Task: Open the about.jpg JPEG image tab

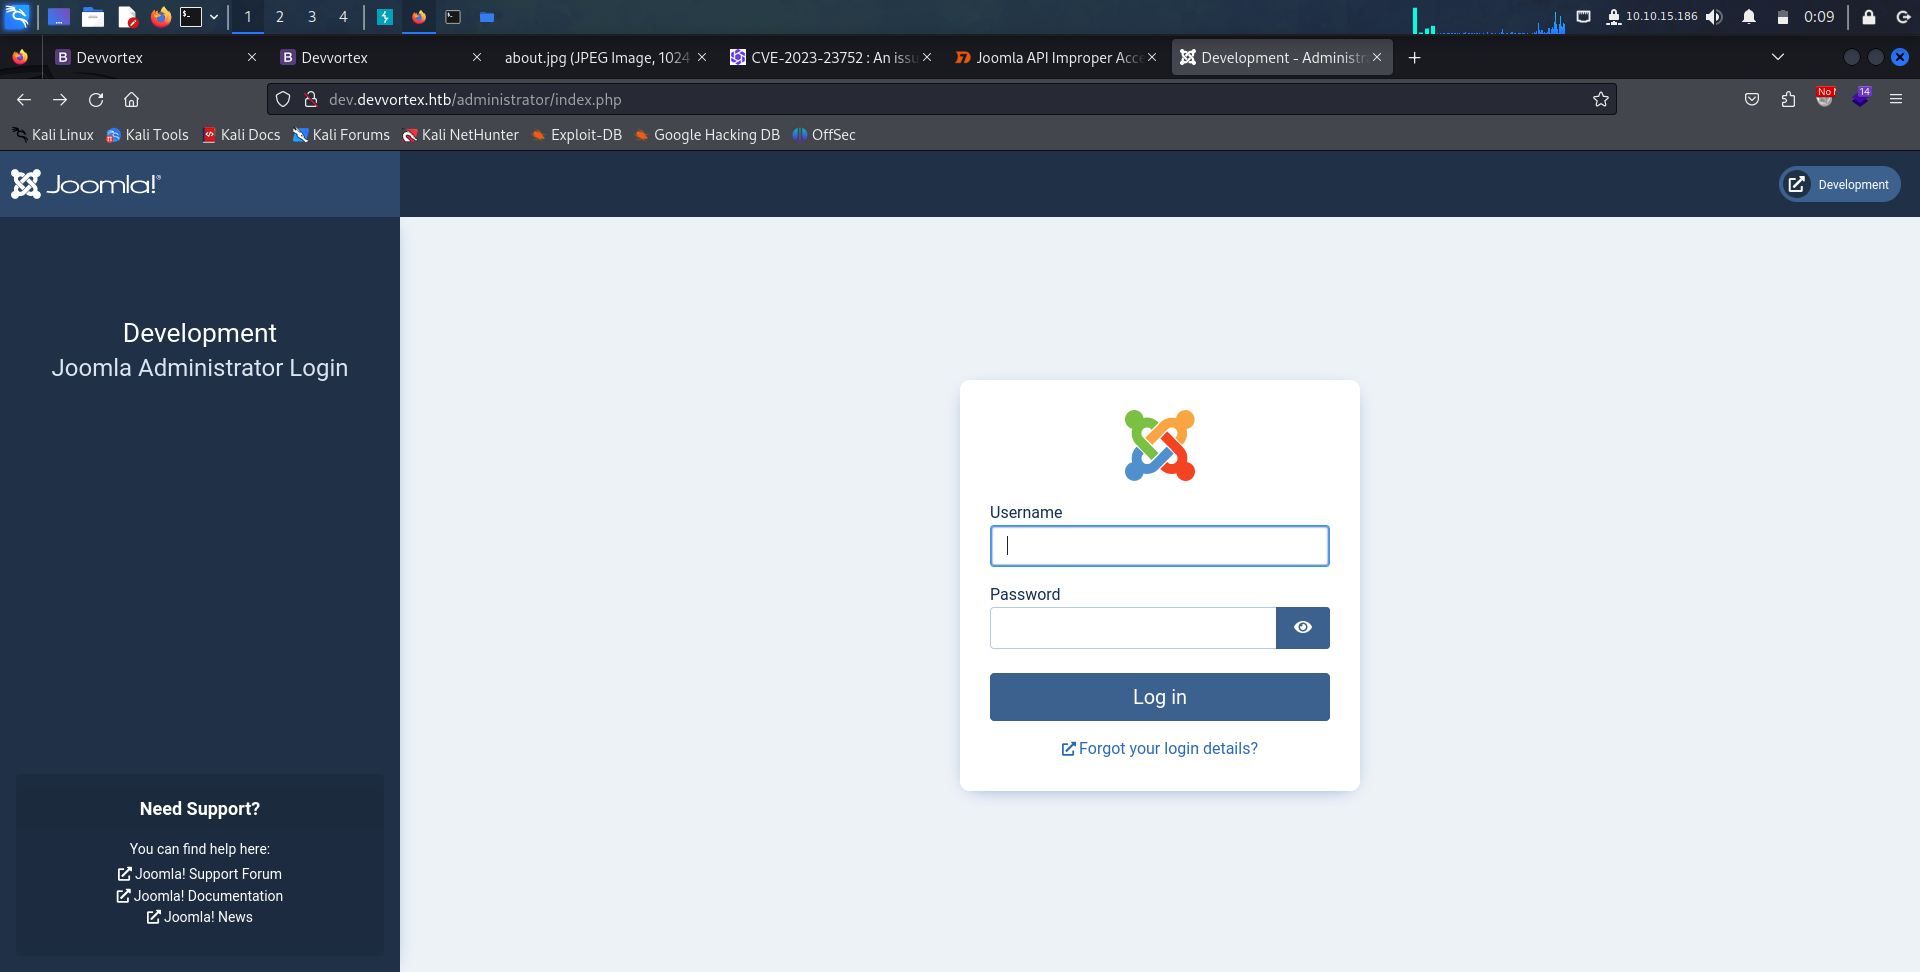Action: 597,57
